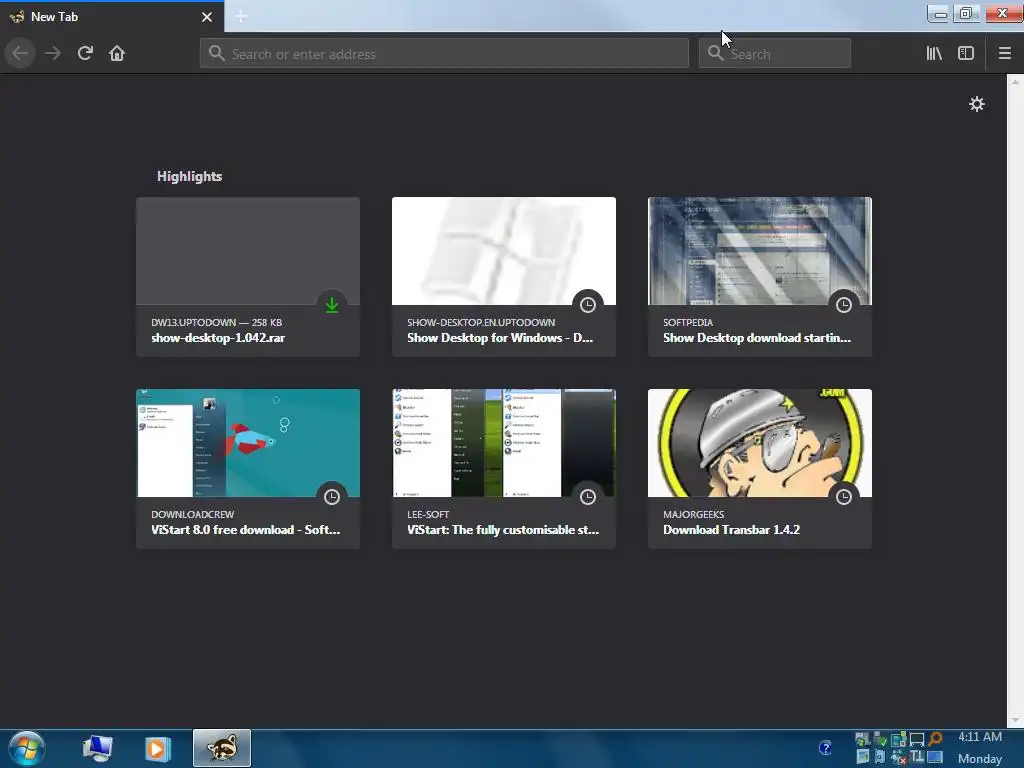Open link 'Show Desktop download startin...'
Image resolution: width=1024 pixels, height=768 pixels.
(x=757, y=338)
